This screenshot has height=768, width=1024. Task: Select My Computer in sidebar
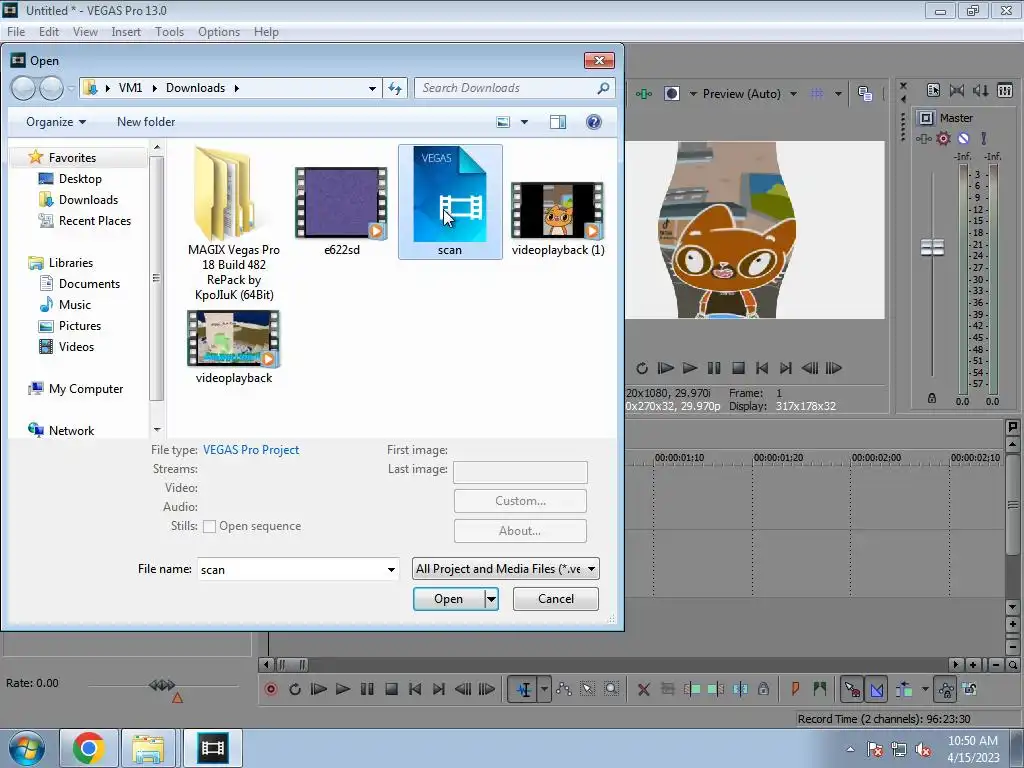pyautogui.click(x=75, y=389)
